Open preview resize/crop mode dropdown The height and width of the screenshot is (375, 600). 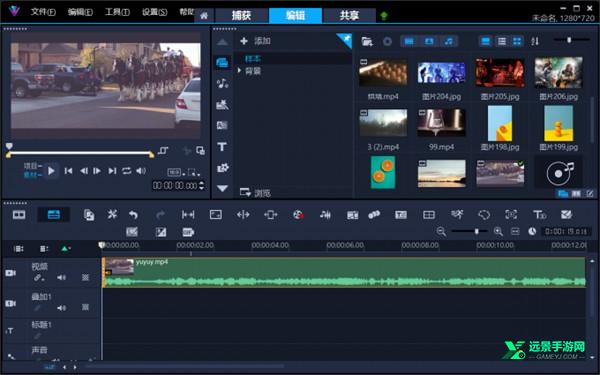[194, 173]
